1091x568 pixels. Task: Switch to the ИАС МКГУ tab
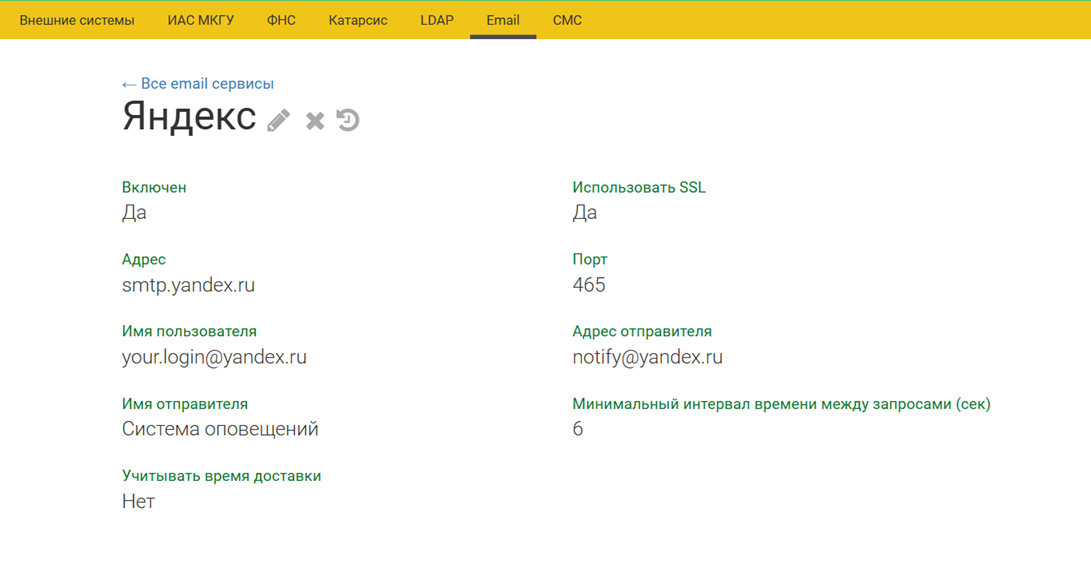pos(200,20)
